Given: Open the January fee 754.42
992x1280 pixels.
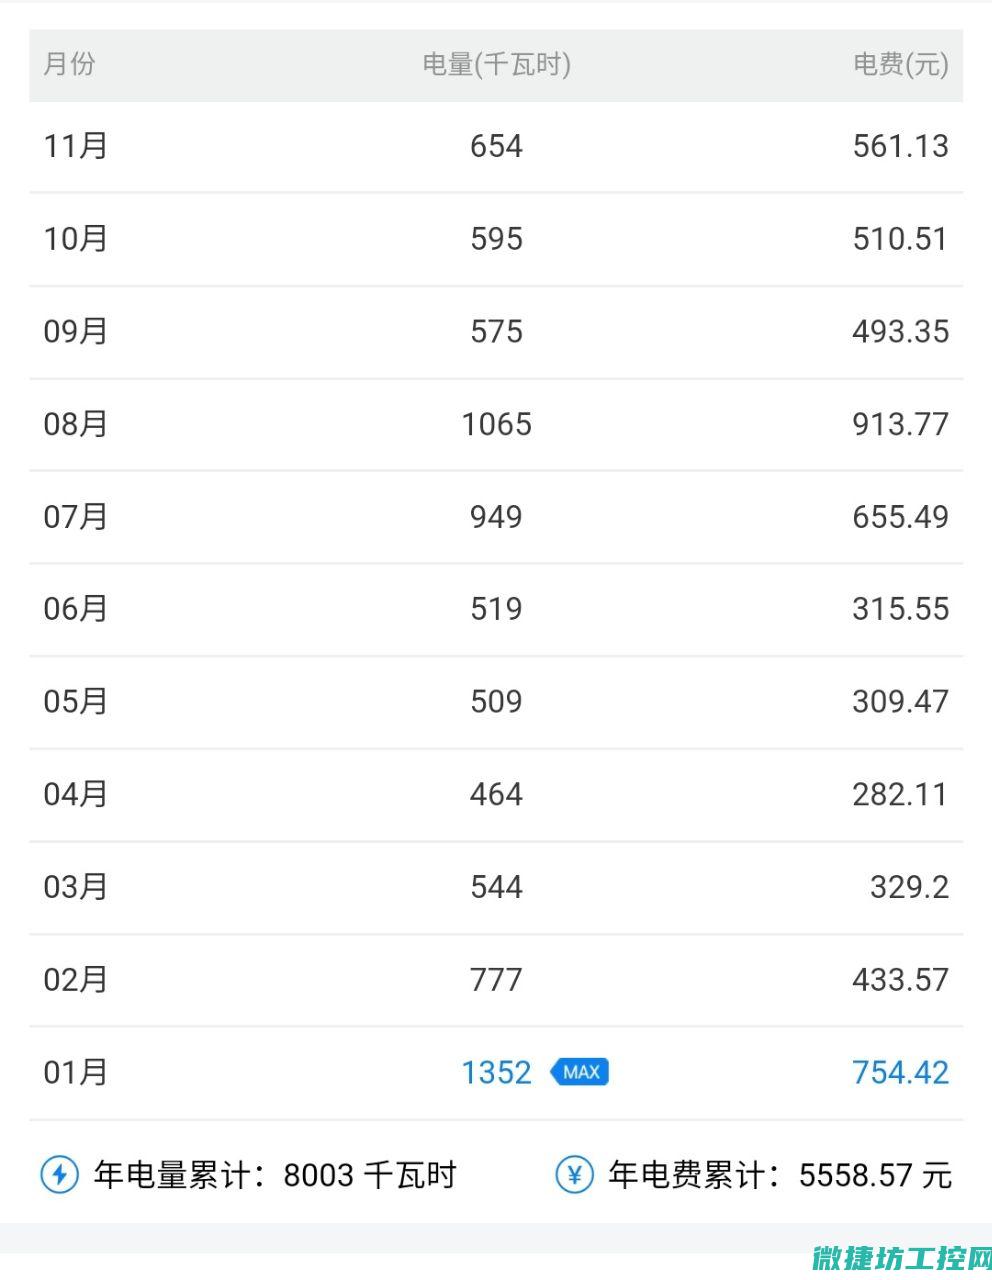Looking at the screenshot, I should coord(900,1072).
